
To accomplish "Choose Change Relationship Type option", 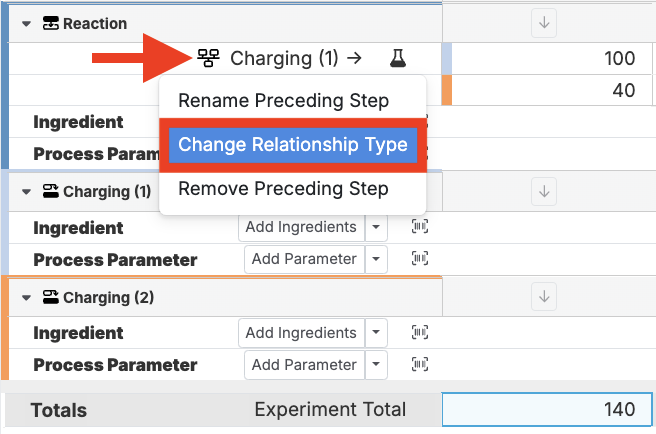I will coord(293,145).
